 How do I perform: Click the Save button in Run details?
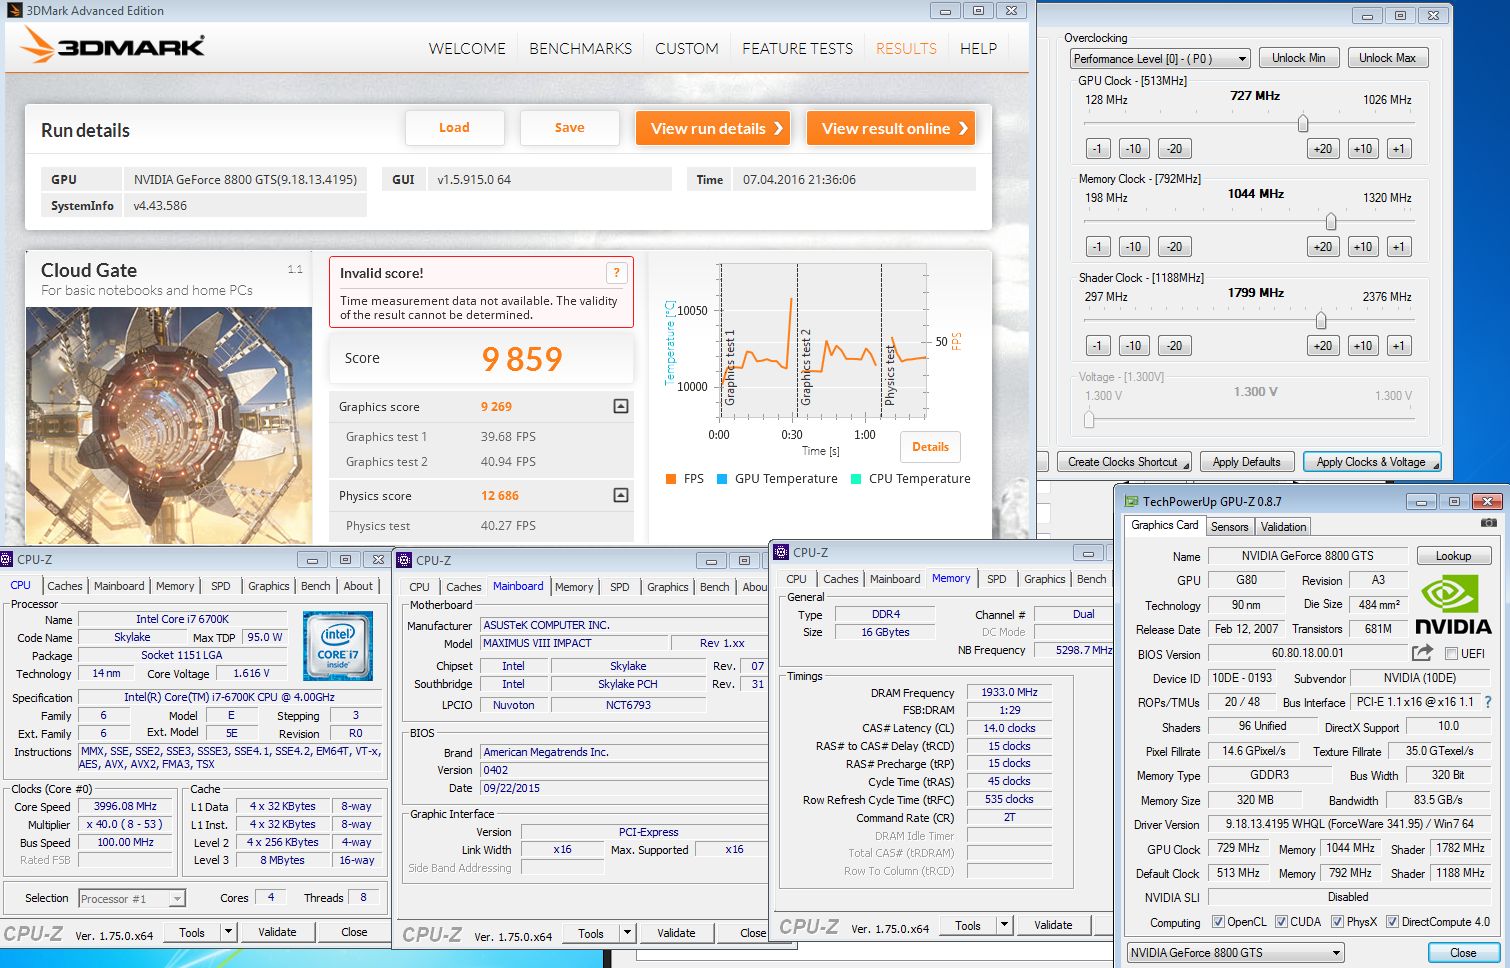[569, 127]
